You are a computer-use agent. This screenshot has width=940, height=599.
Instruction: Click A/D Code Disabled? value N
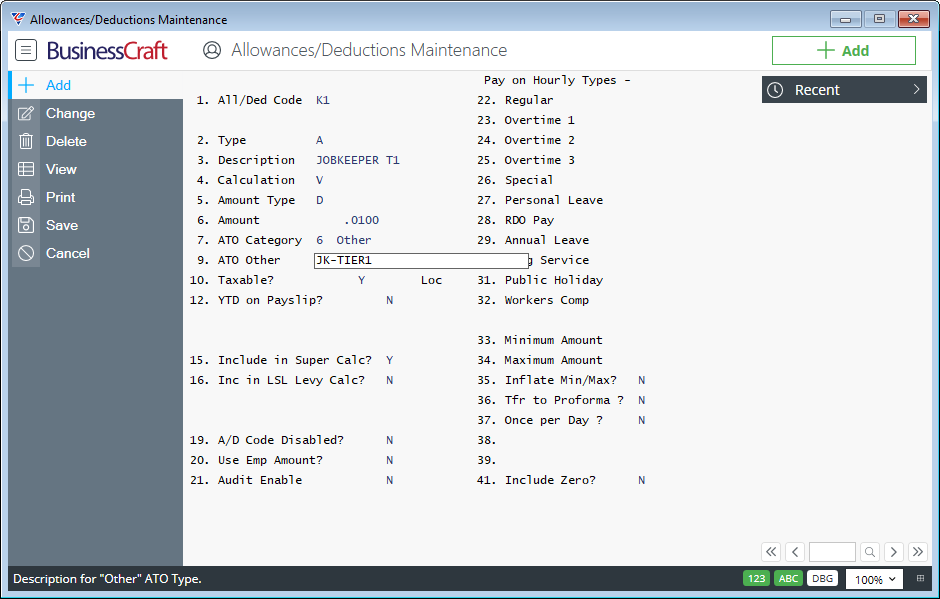click(390, 440)
